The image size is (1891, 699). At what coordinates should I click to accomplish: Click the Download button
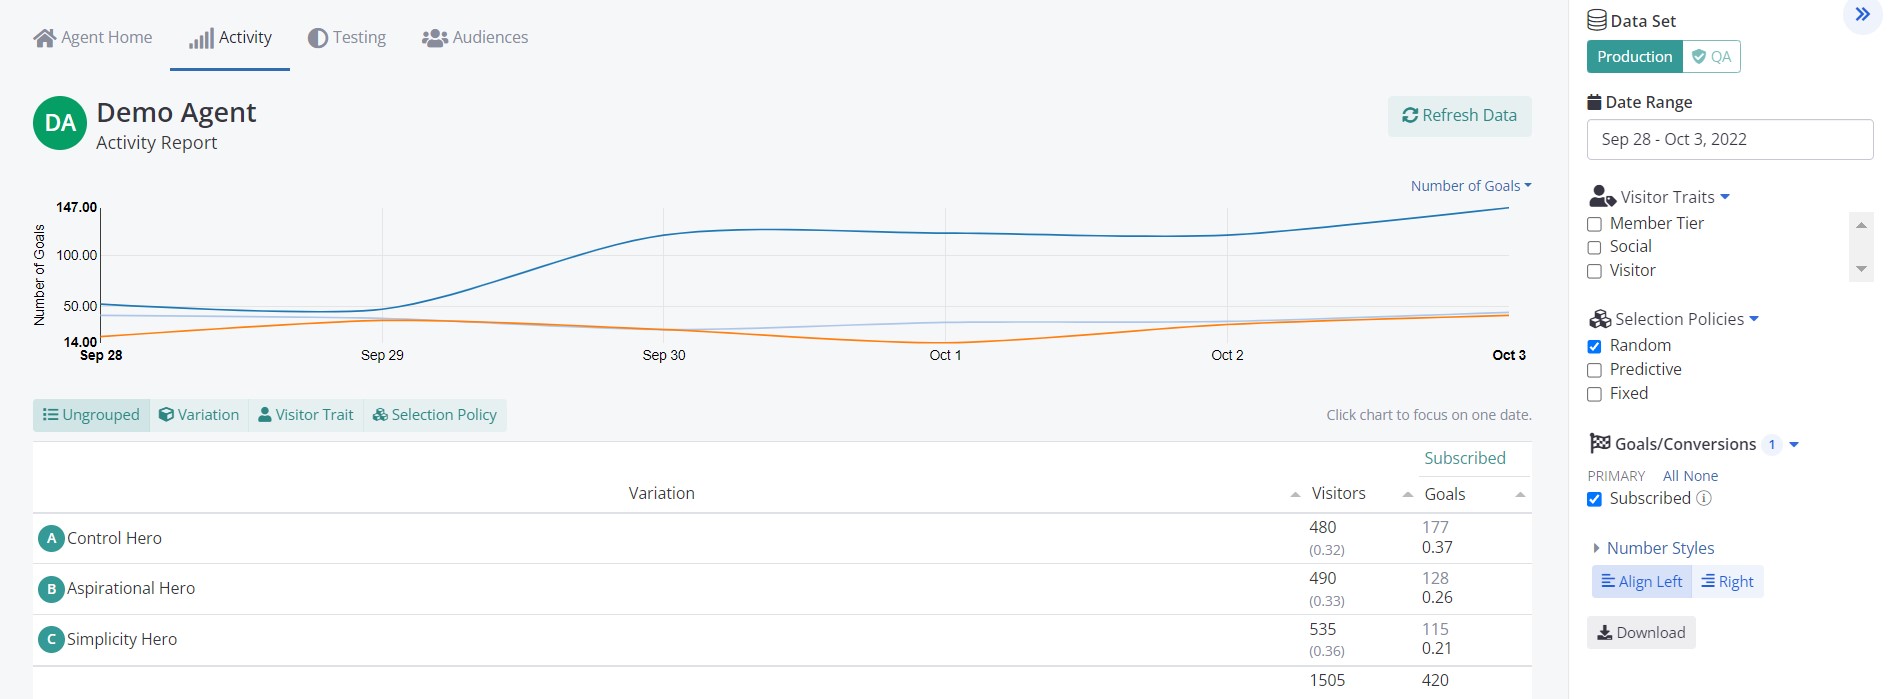[1641, 633]
